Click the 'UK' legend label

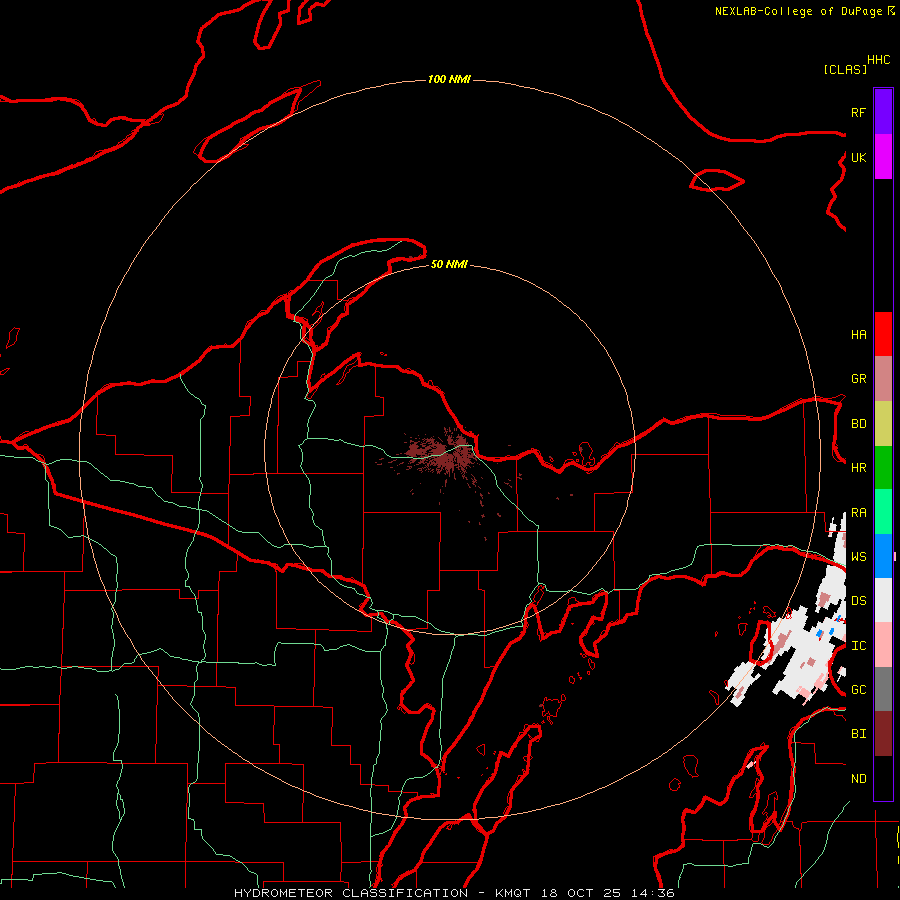click(x=858, y=157)
